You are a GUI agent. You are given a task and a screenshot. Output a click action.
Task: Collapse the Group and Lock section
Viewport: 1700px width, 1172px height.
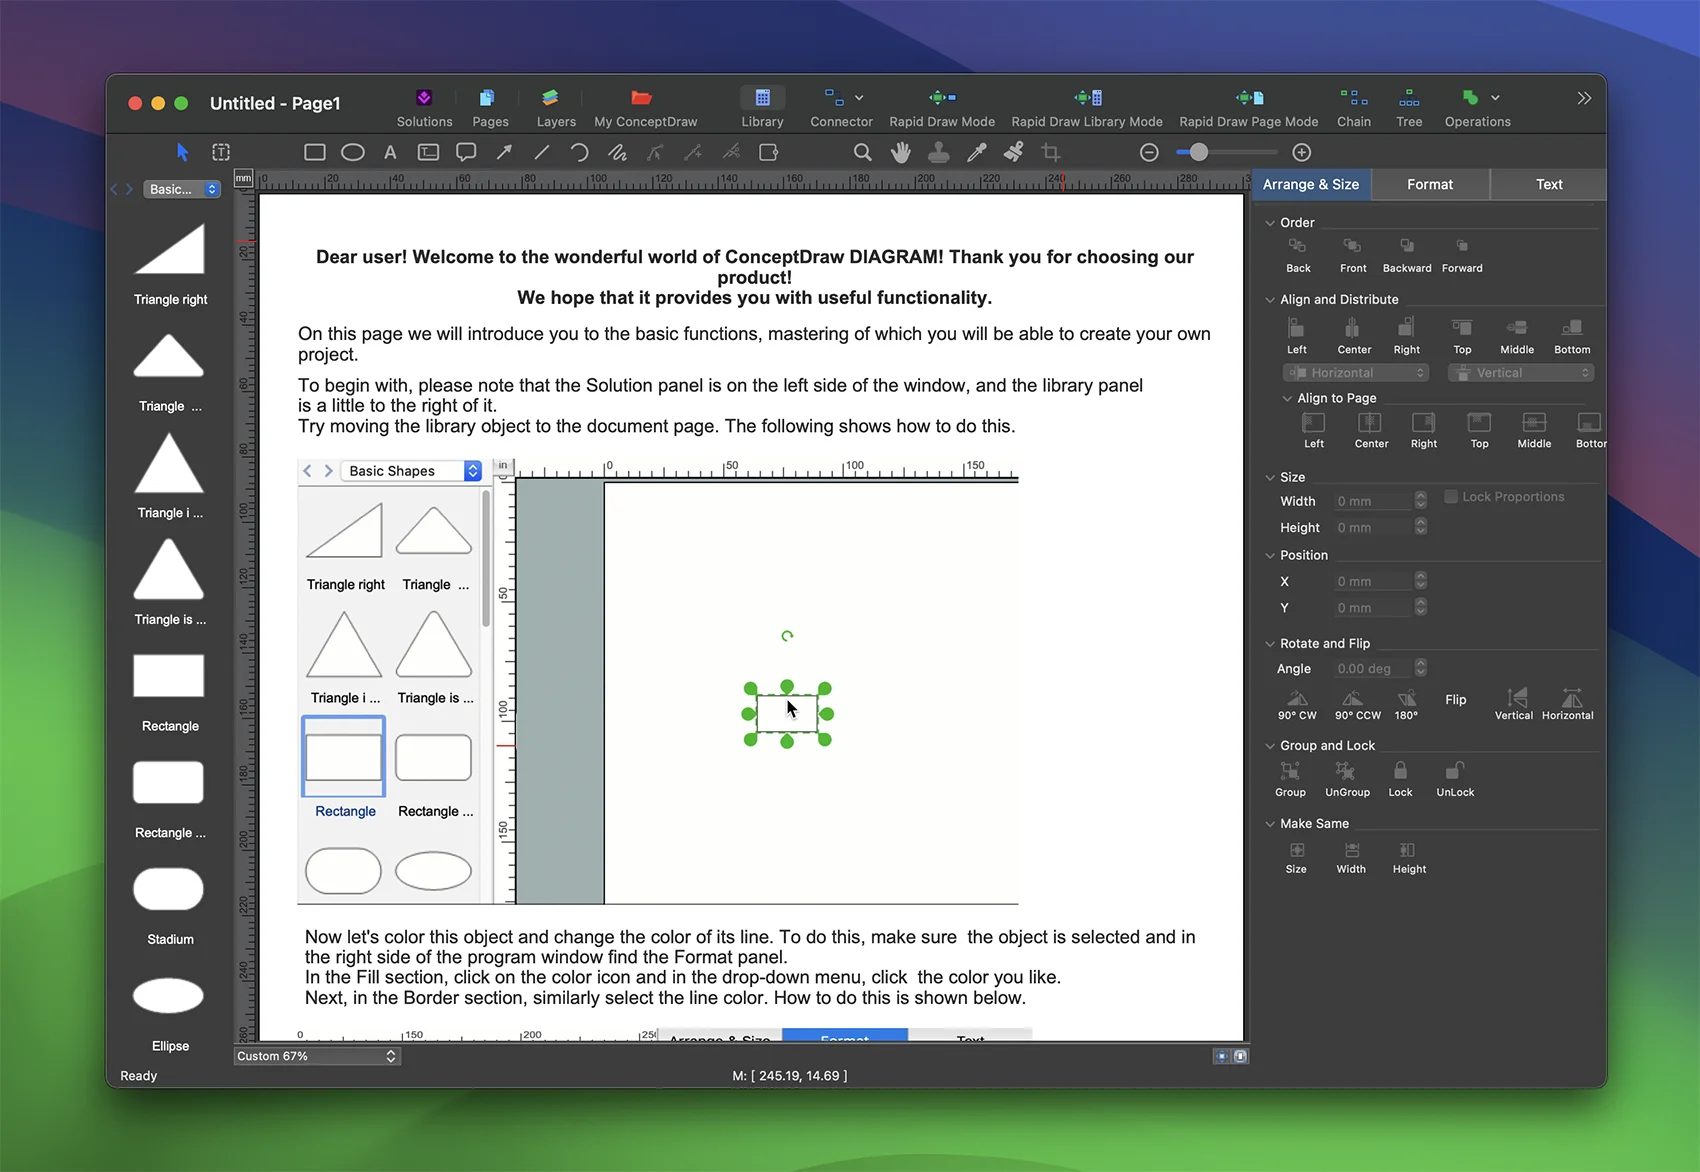pos(1270,746)
